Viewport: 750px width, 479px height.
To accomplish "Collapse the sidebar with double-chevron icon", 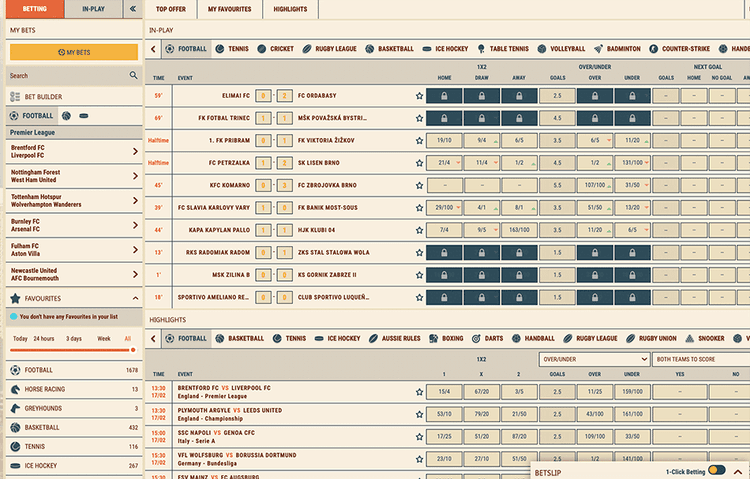I will [x=133, y=9].
